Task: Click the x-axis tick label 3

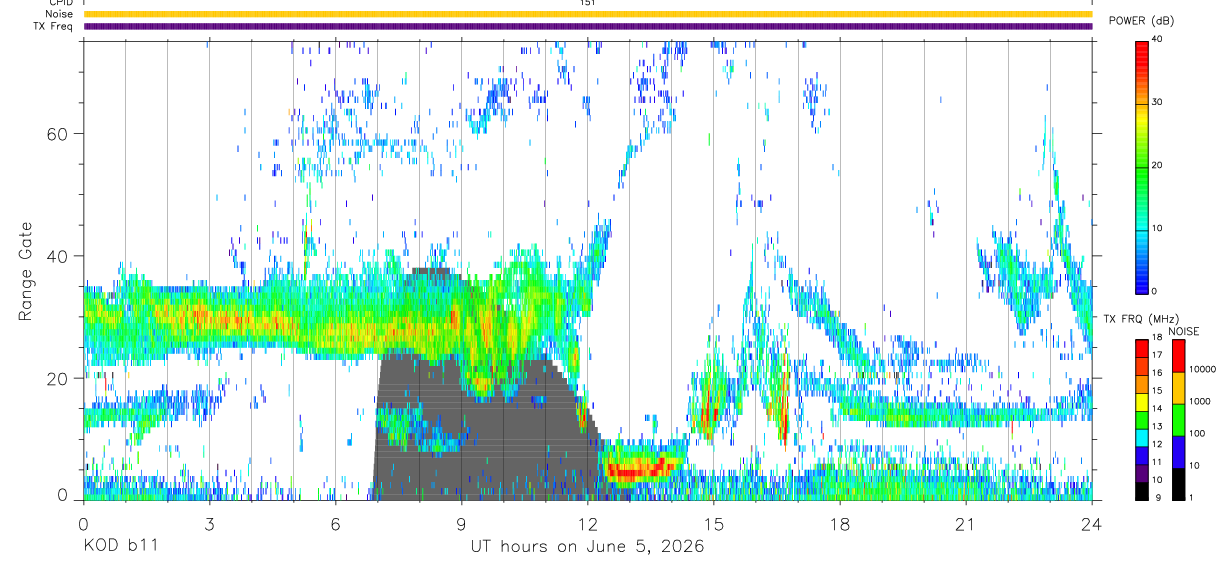Action: tap(210, 524)
